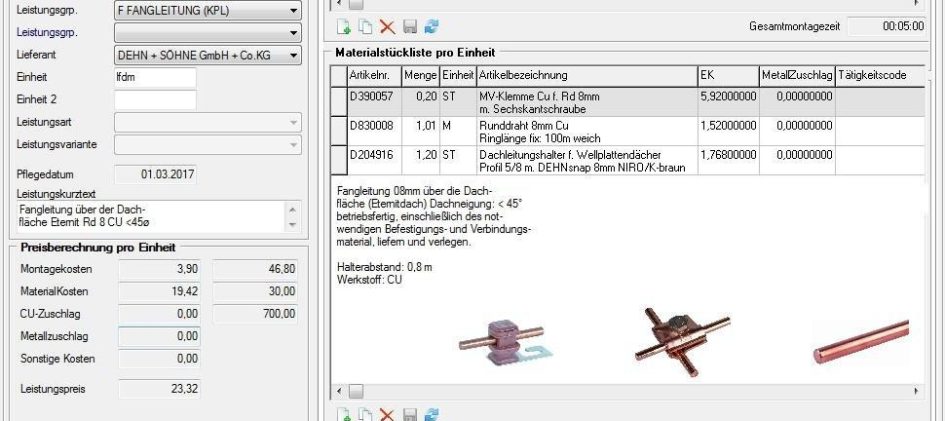This screenshot has height=421, width=945.
Task: Click the save disk icon in upper toolbar
Action: pyautogui.click(x=409, y=27)
